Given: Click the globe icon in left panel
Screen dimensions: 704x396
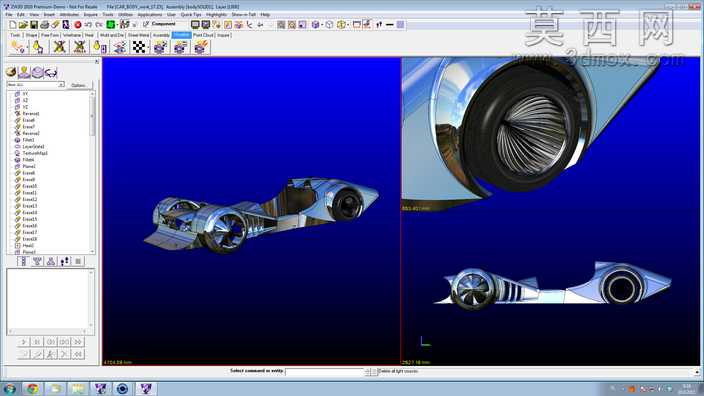Looking at the screenshot, I should [11, 72].
